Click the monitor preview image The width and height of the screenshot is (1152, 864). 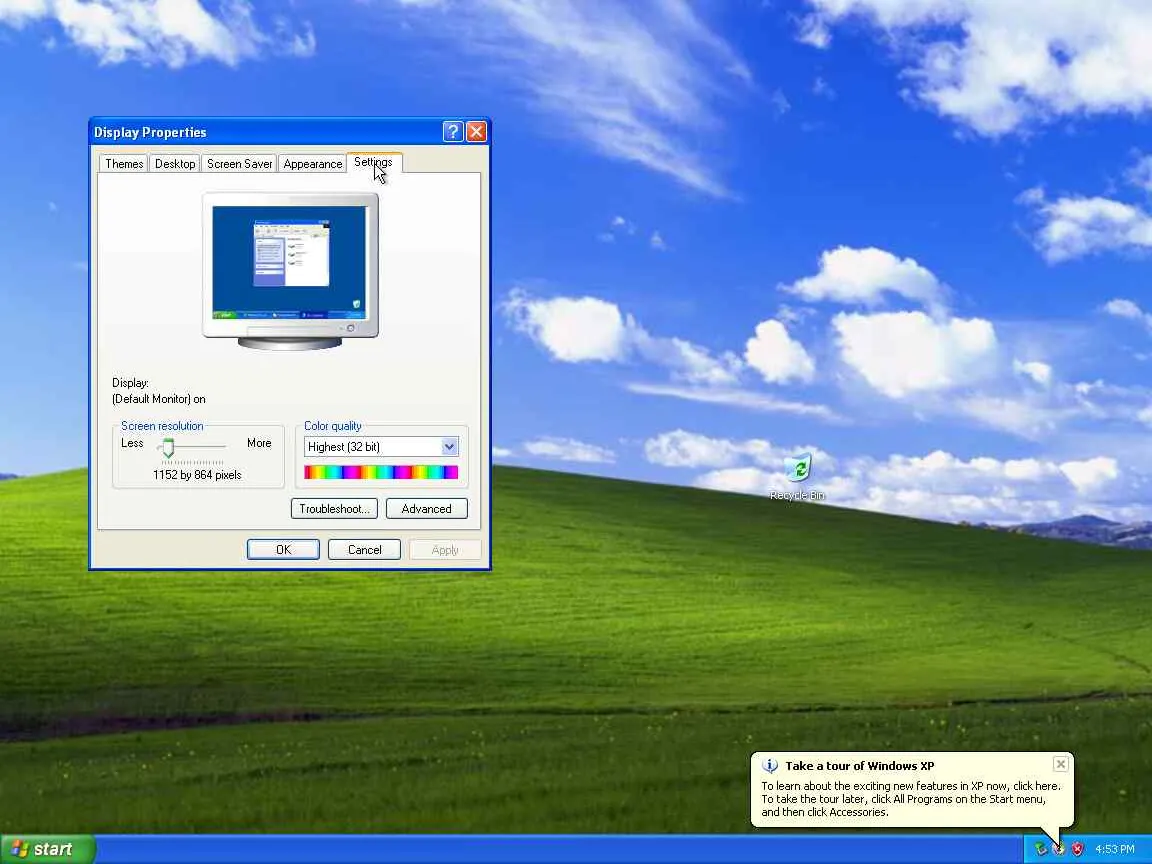click(290, 270)
